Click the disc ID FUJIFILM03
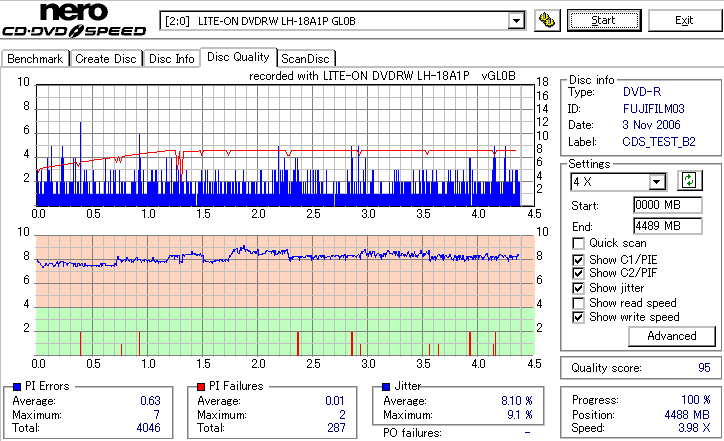This screenshot has width=724, height=441. [653, 109]
